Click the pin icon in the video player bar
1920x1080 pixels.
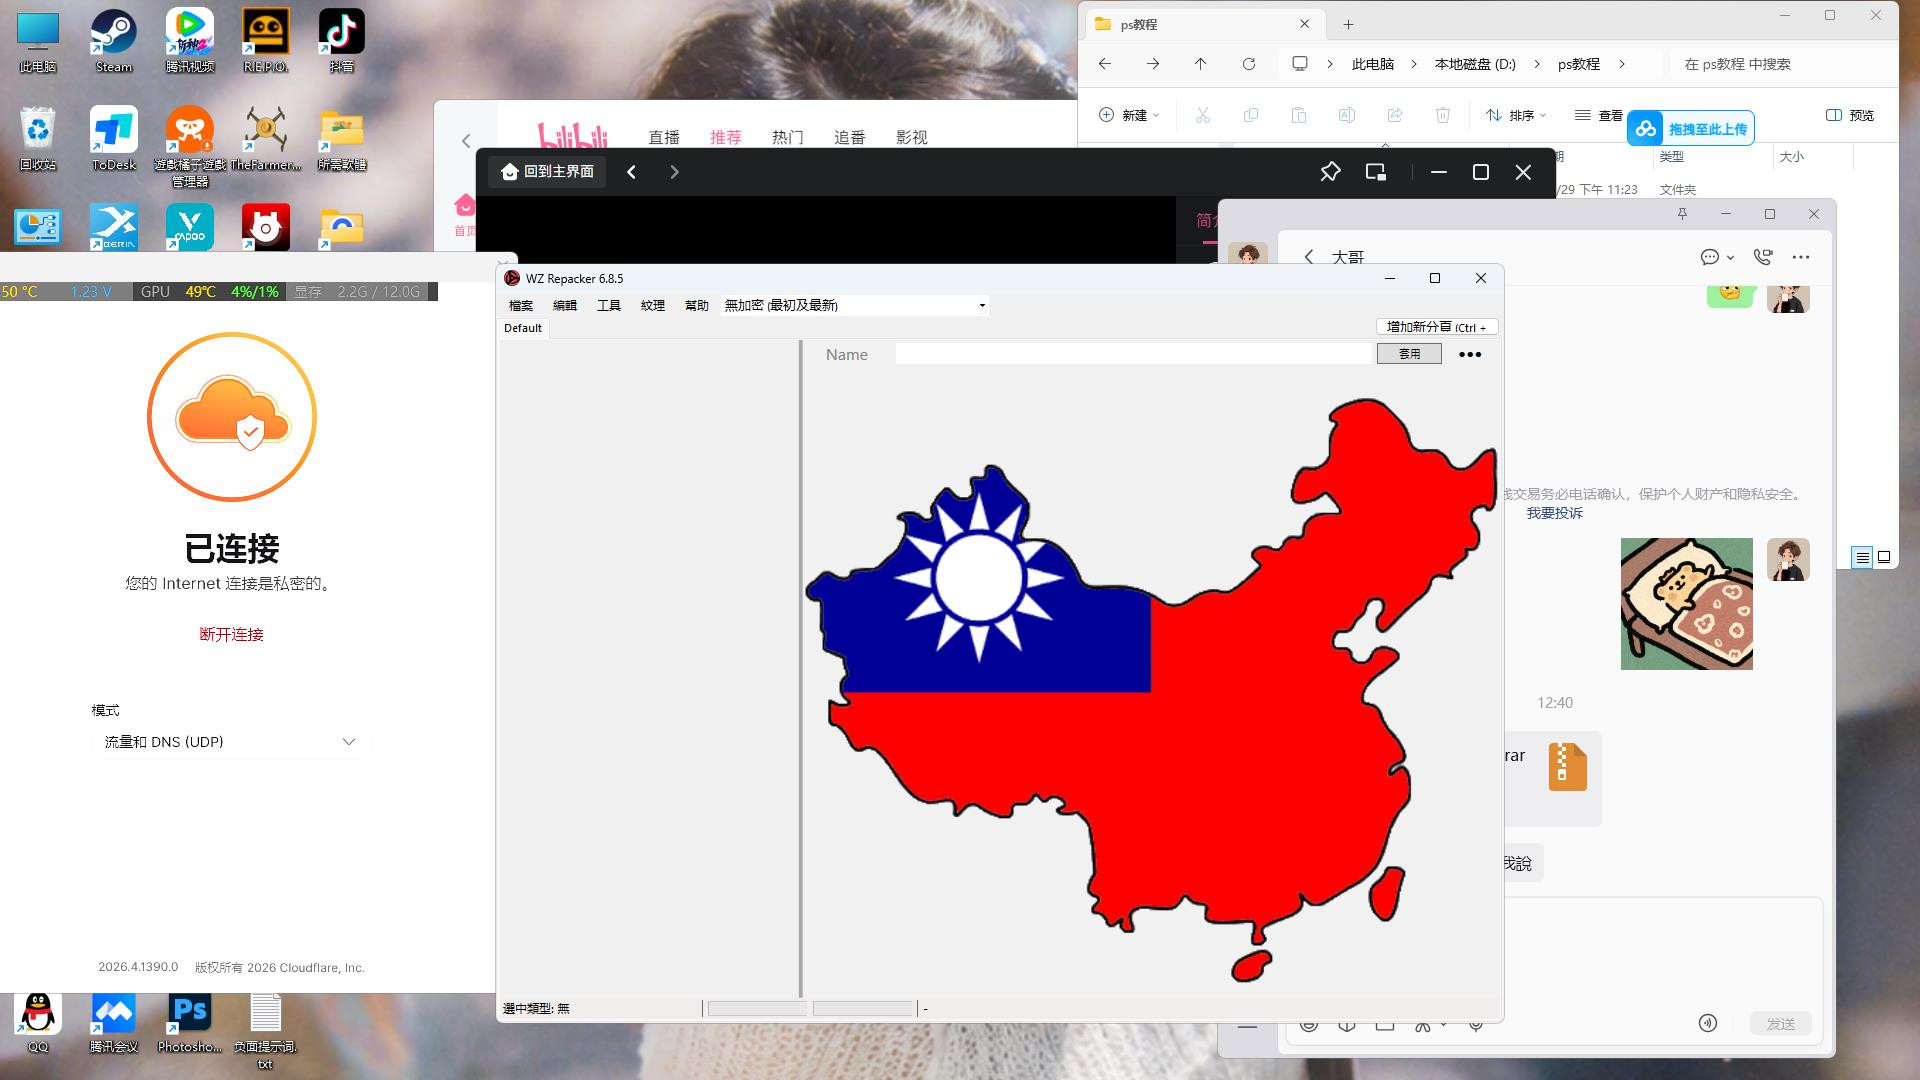tap(1330, 172)
